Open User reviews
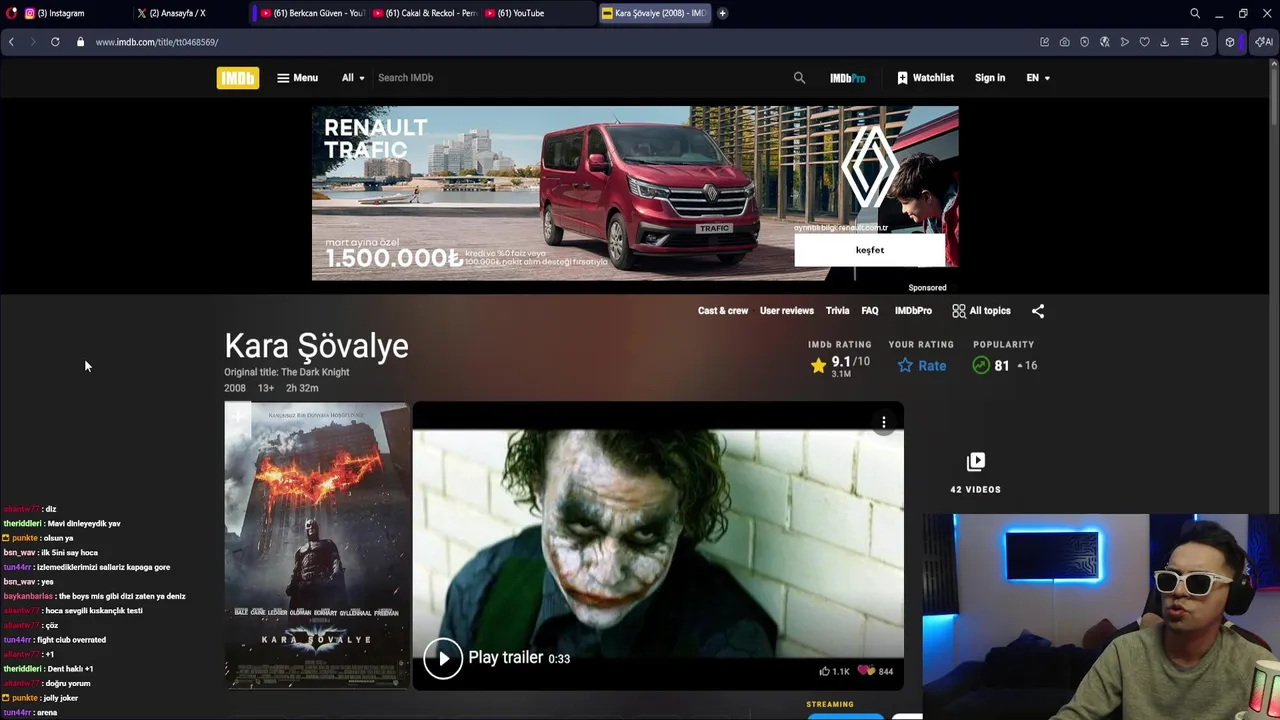This screenshot has width=1280, height=720. click(x=787, y=311)
